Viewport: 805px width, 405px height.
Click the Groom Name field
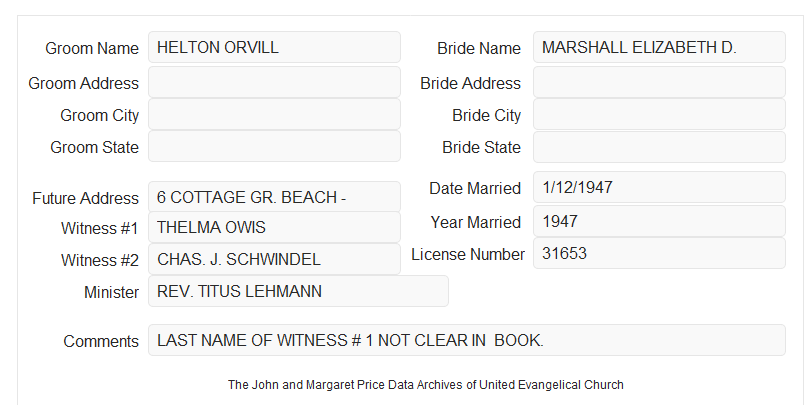(274, 47)
